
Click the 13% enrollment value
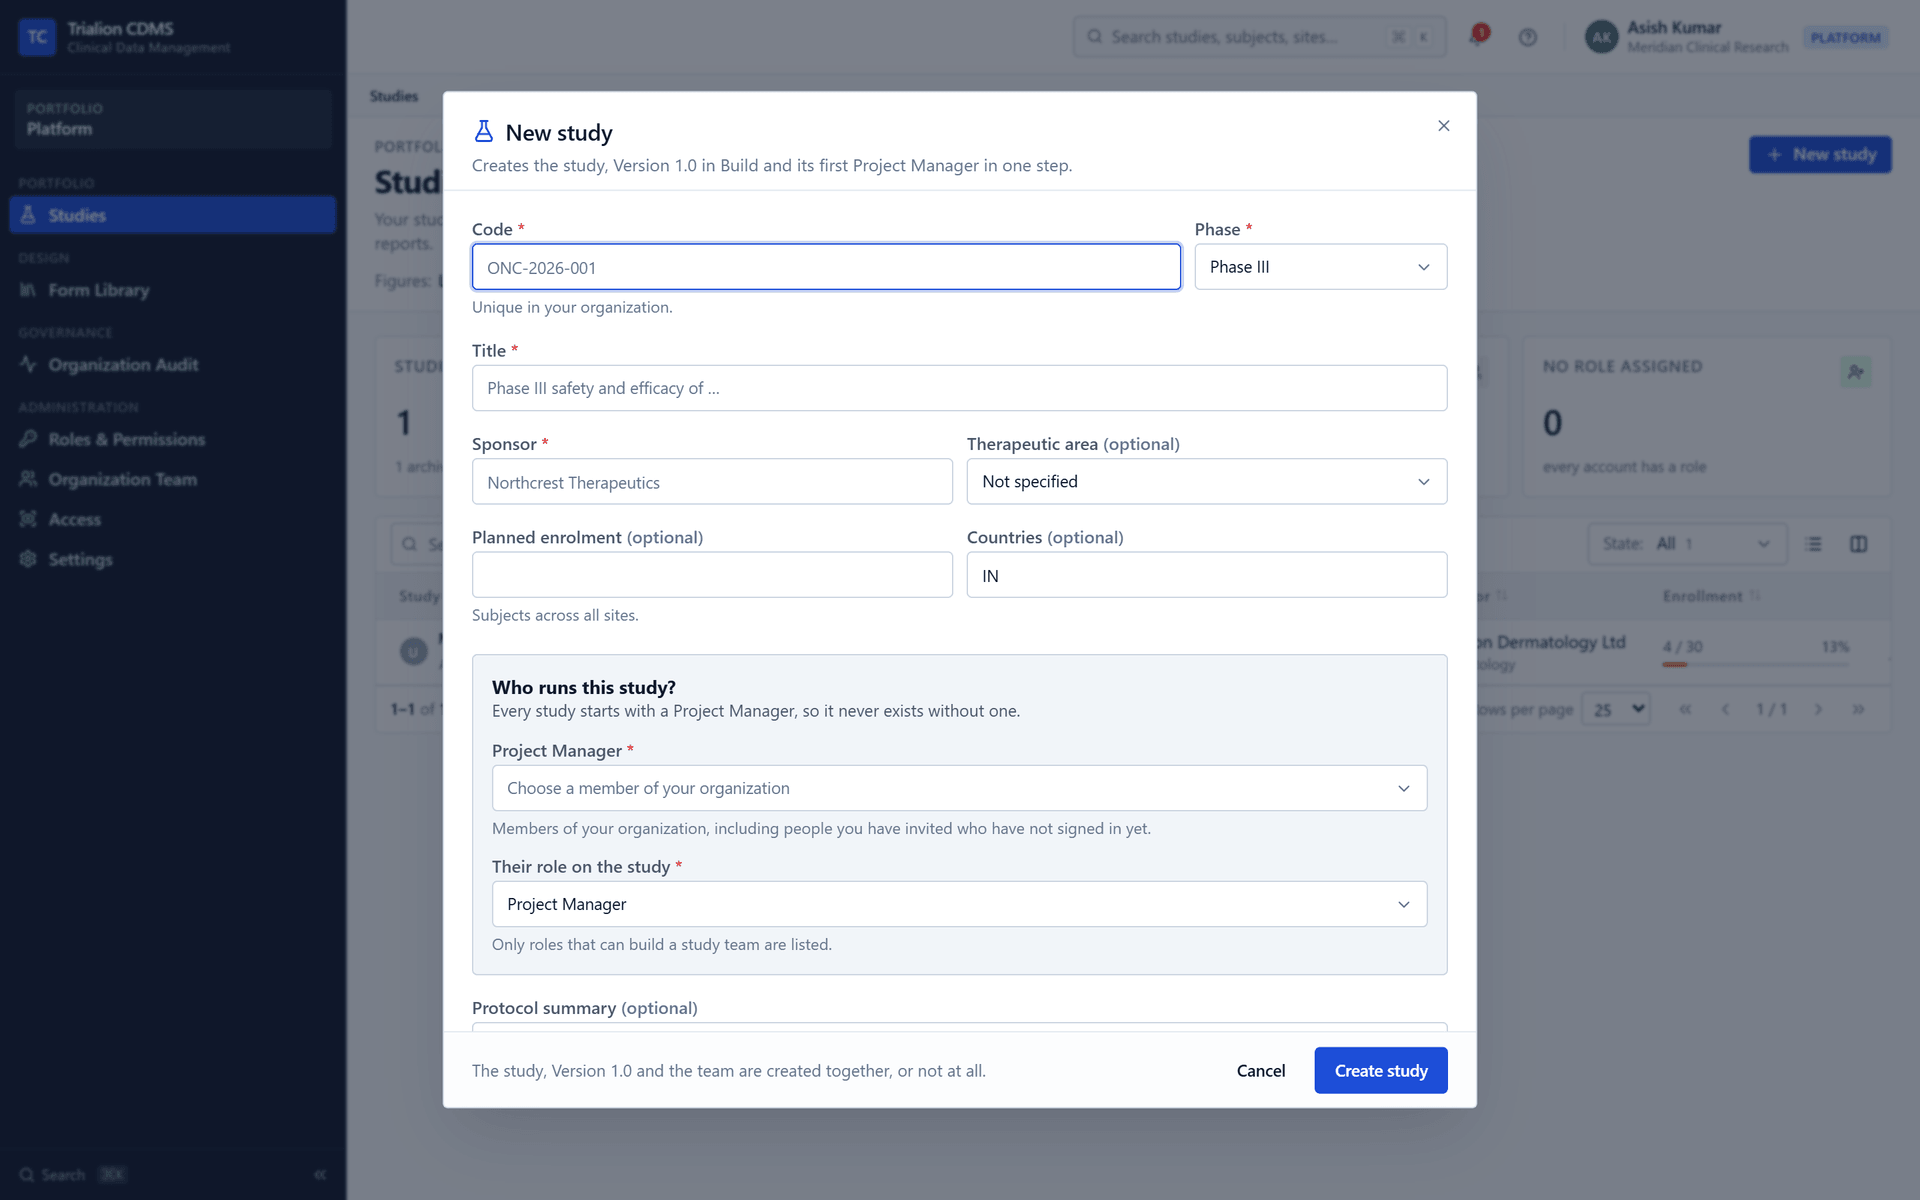(x=1835, y=647)
